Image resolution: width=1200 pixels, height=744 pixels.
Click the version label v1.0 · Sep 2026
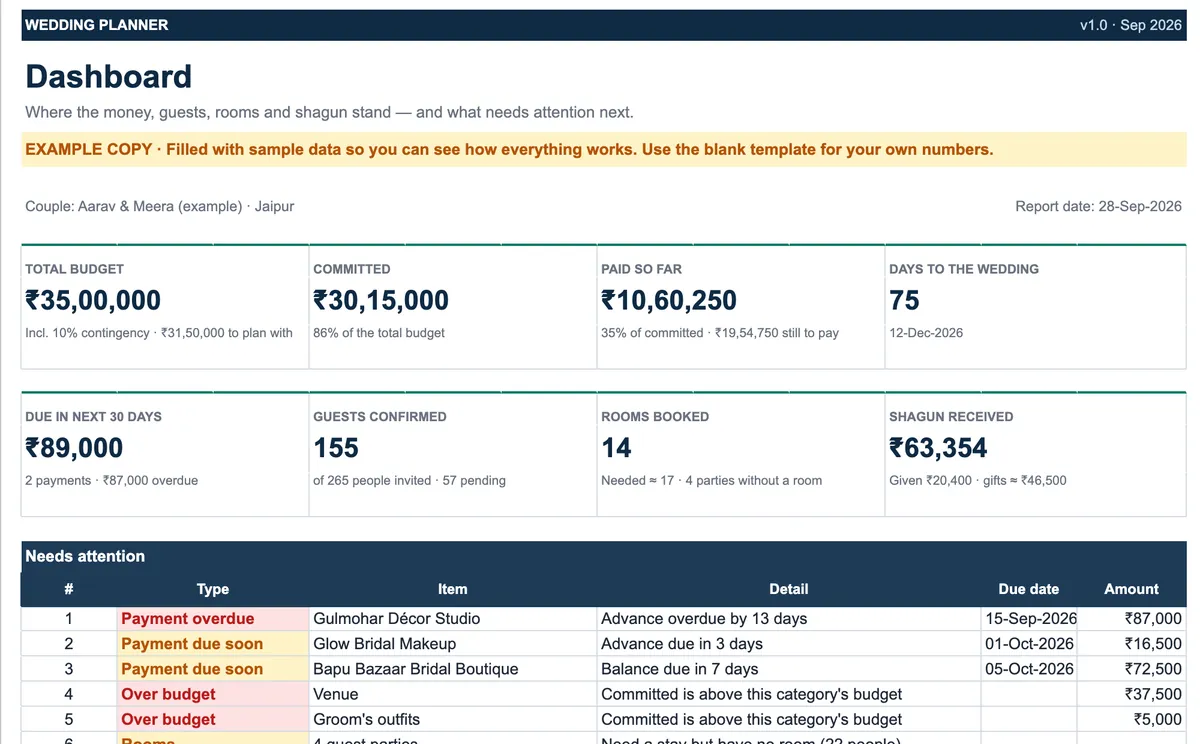[x=1130, y=25]
